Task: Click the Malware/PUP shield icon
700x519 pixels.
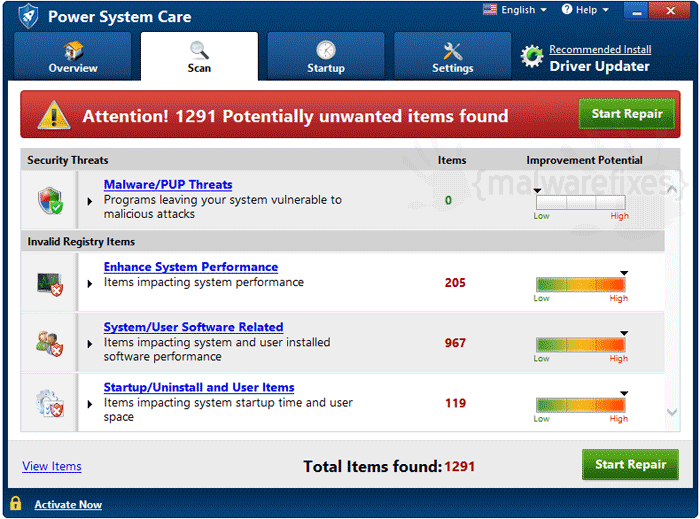Action: 50,200
